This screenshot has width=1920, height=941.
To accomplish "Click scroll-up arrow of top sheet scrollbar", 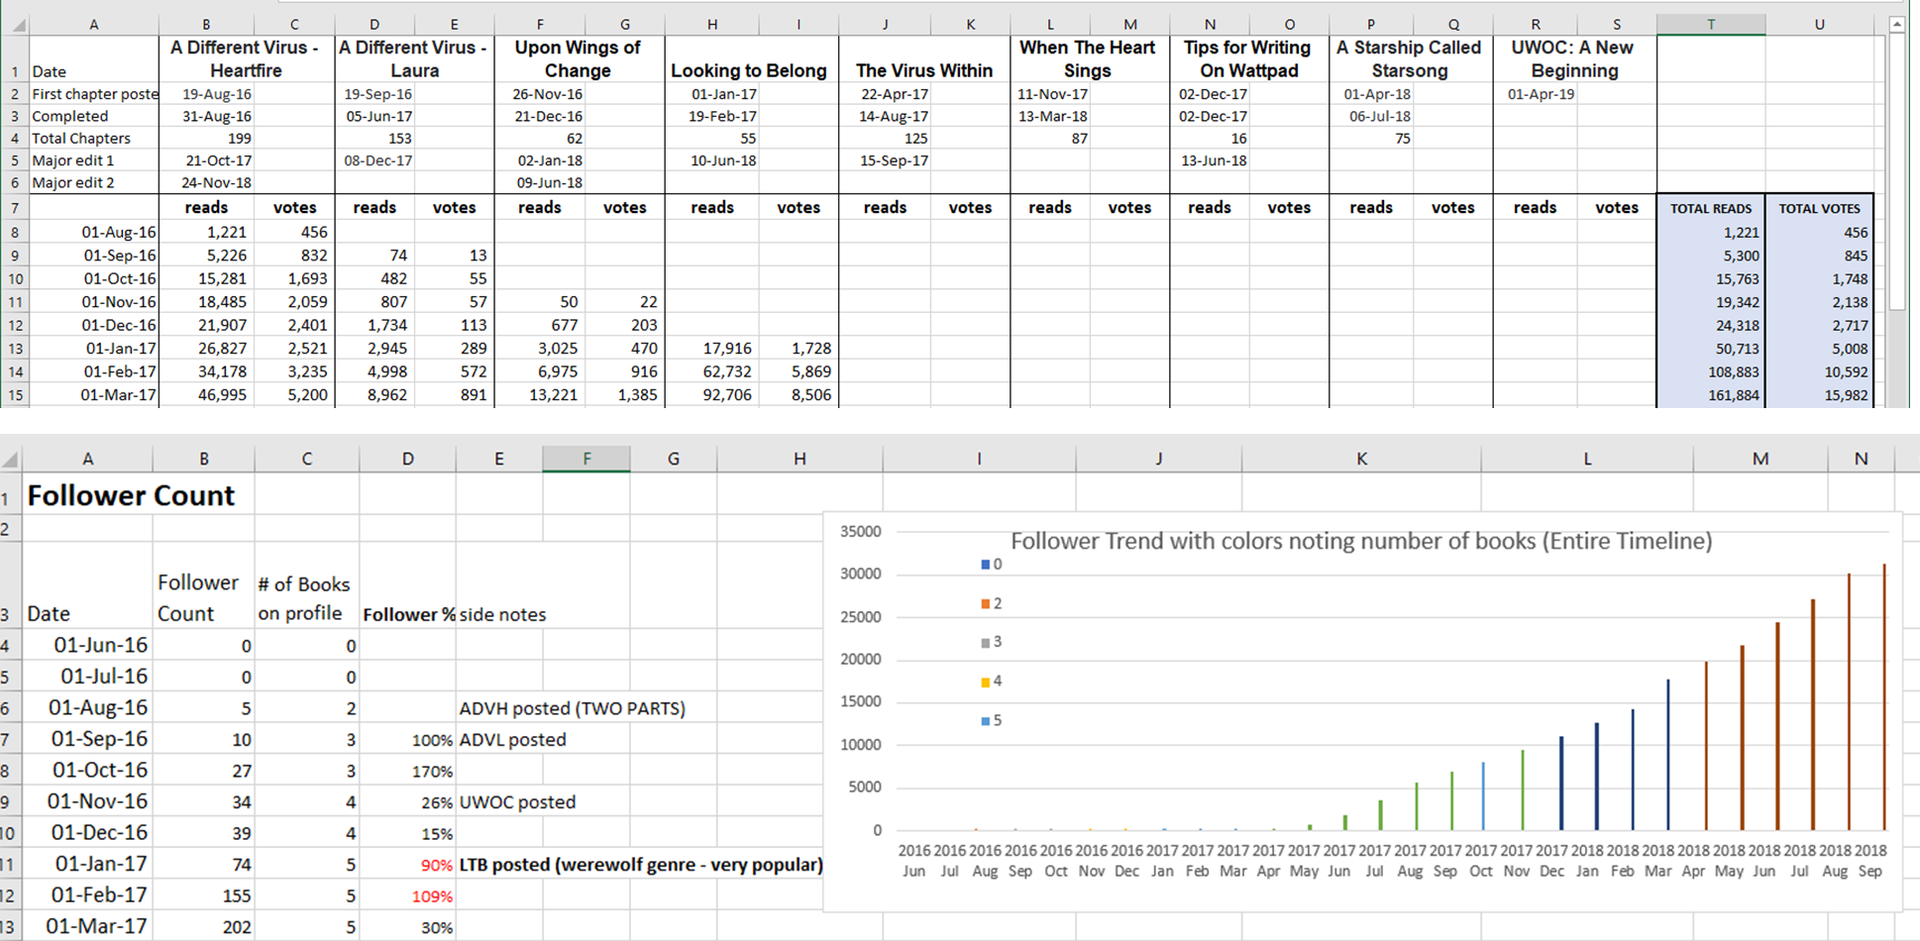I will tap(1896, 24).
